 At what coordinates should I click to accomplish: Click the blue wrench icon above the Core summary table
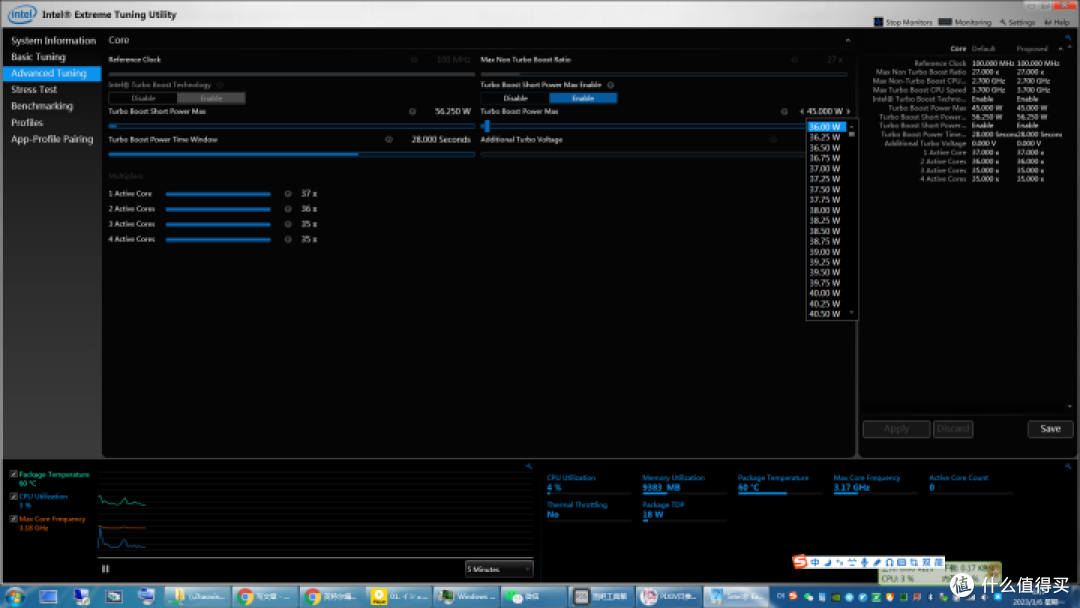pyautogui.click(x=1068, y=38)
